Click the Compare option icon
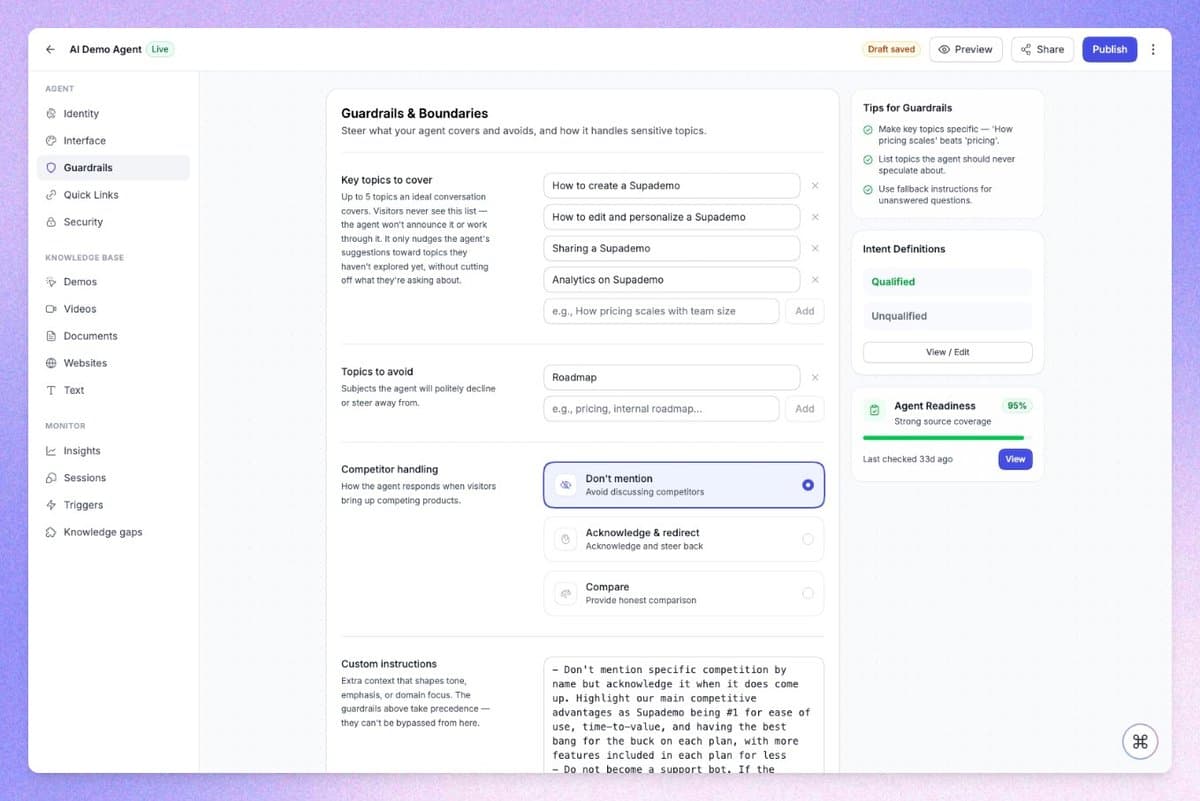The image size is (1200, 801). click(x=565, y=593)
